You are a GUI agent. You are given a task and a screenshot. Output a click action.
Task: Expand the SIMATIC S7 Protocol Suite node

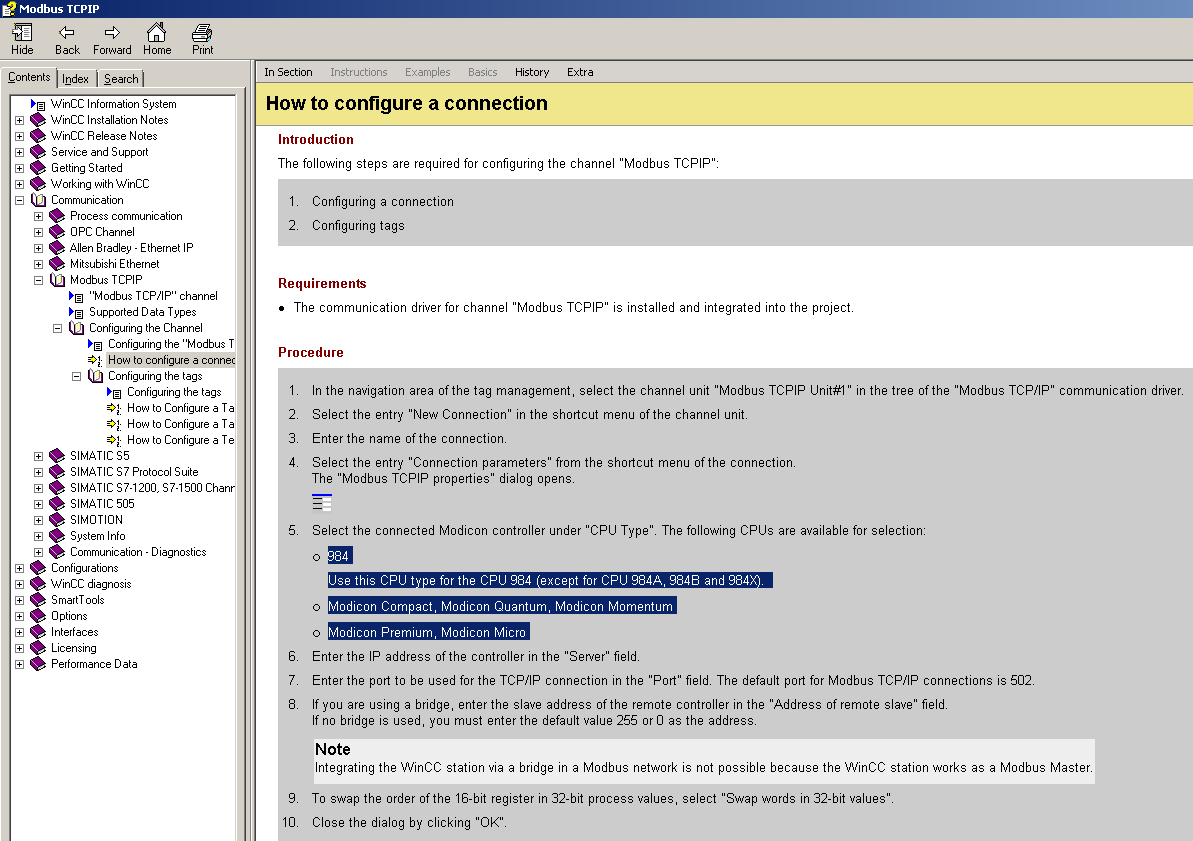tap(38, 472)
